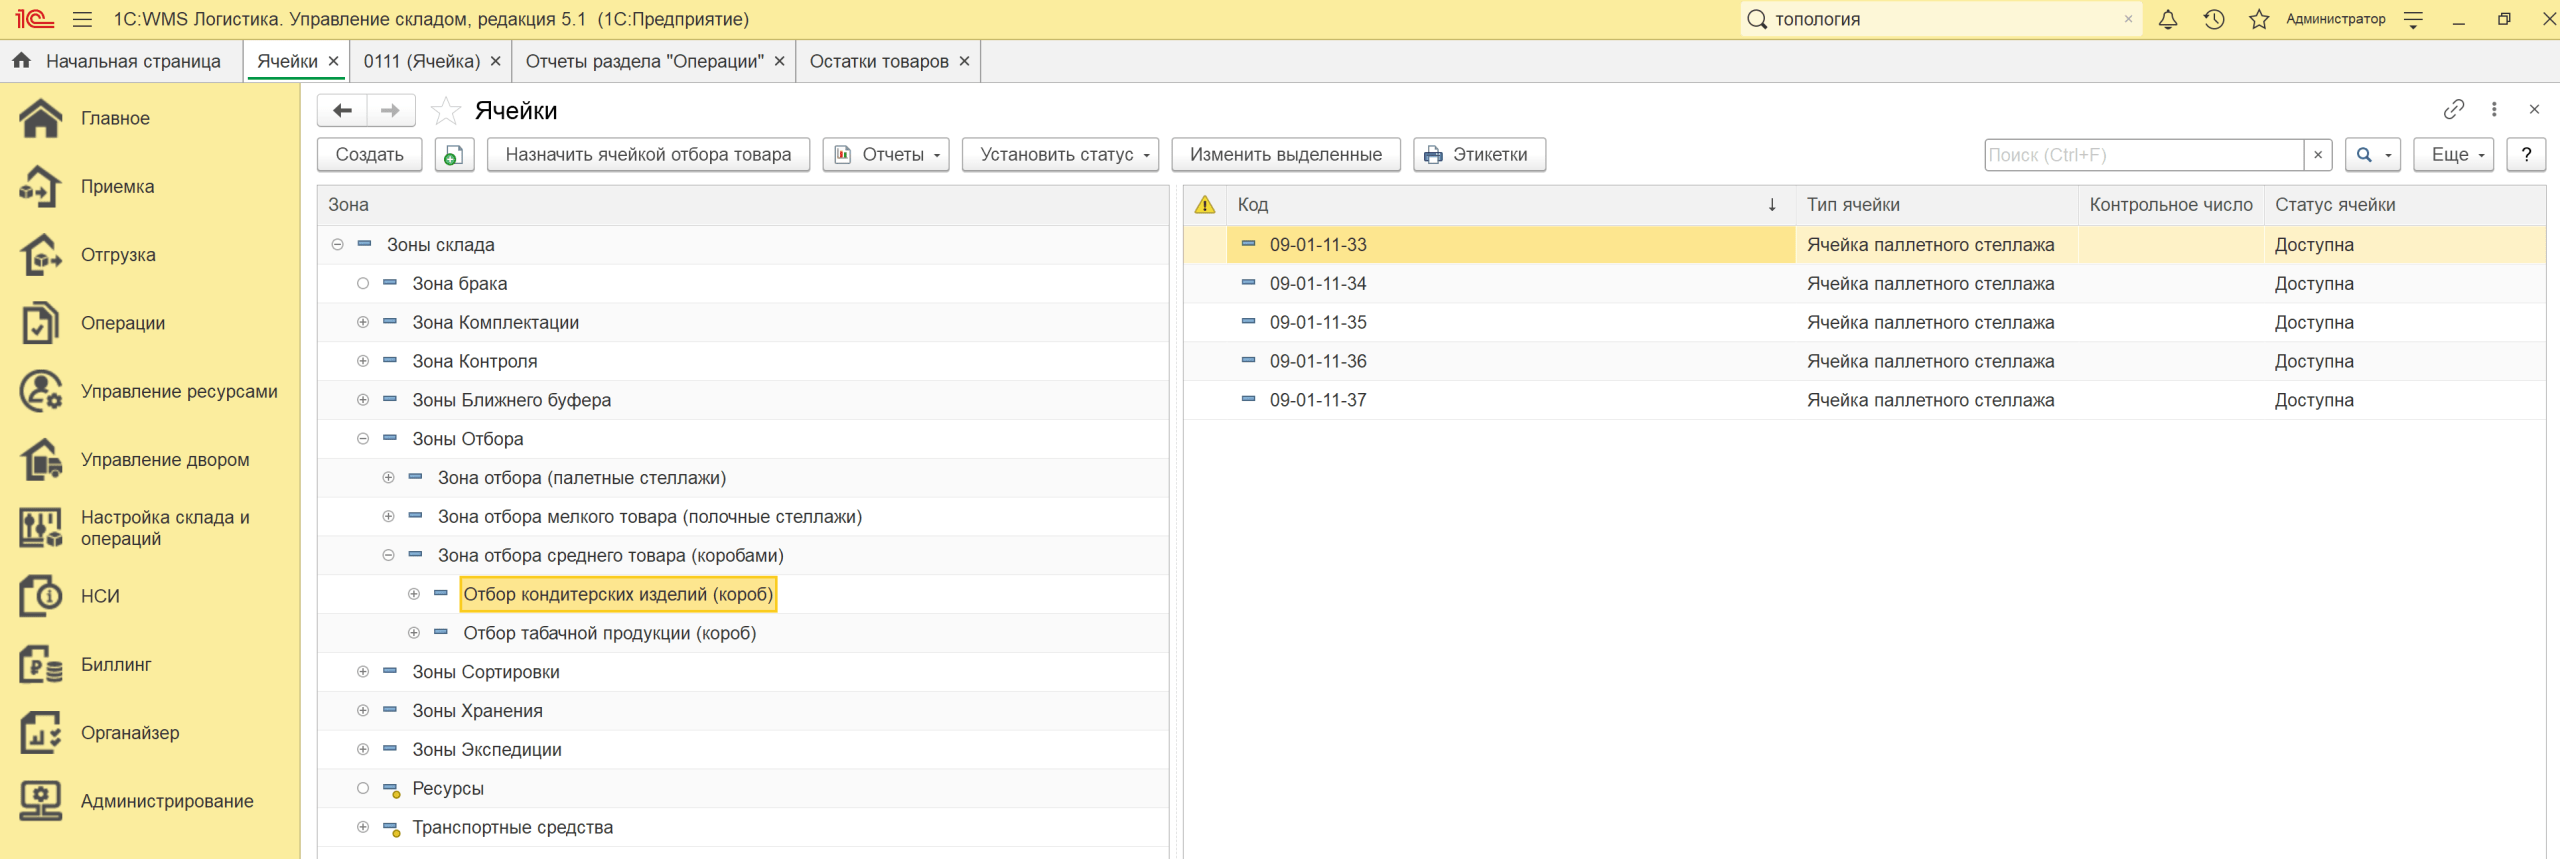
Task: Expand the Зона Комплектации node
Action: click(x=363, y=322)
